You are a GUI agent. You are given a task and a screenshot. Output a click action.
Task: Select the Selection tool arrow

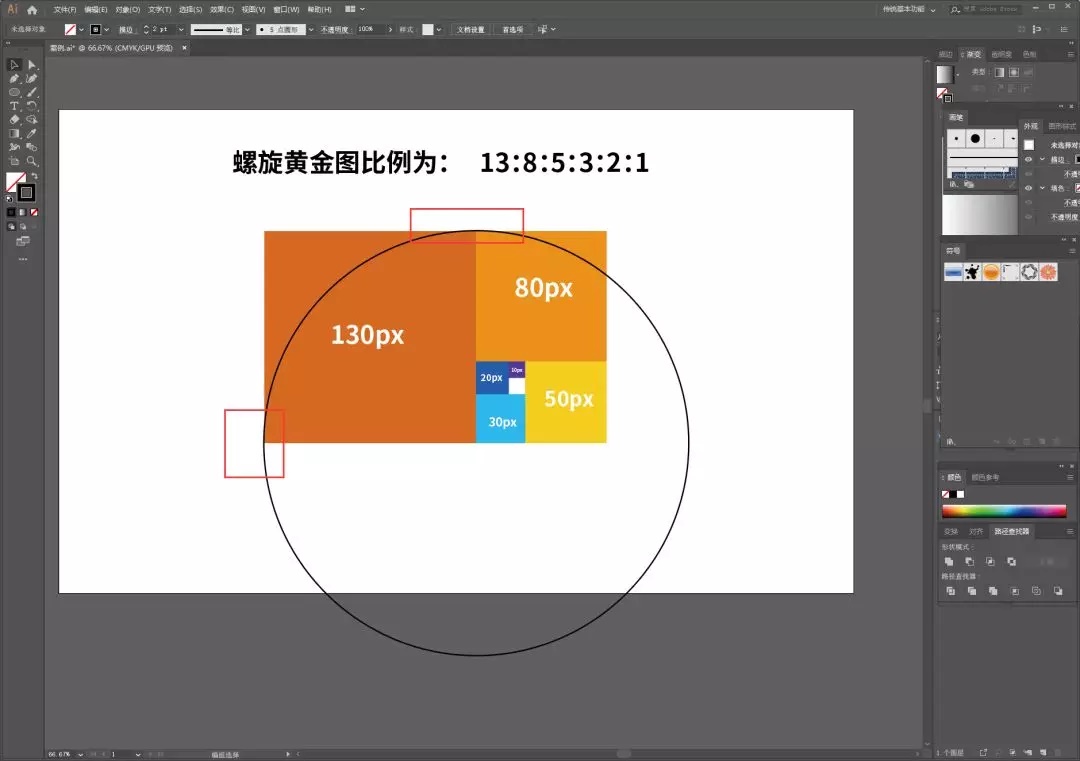point(14,65)
